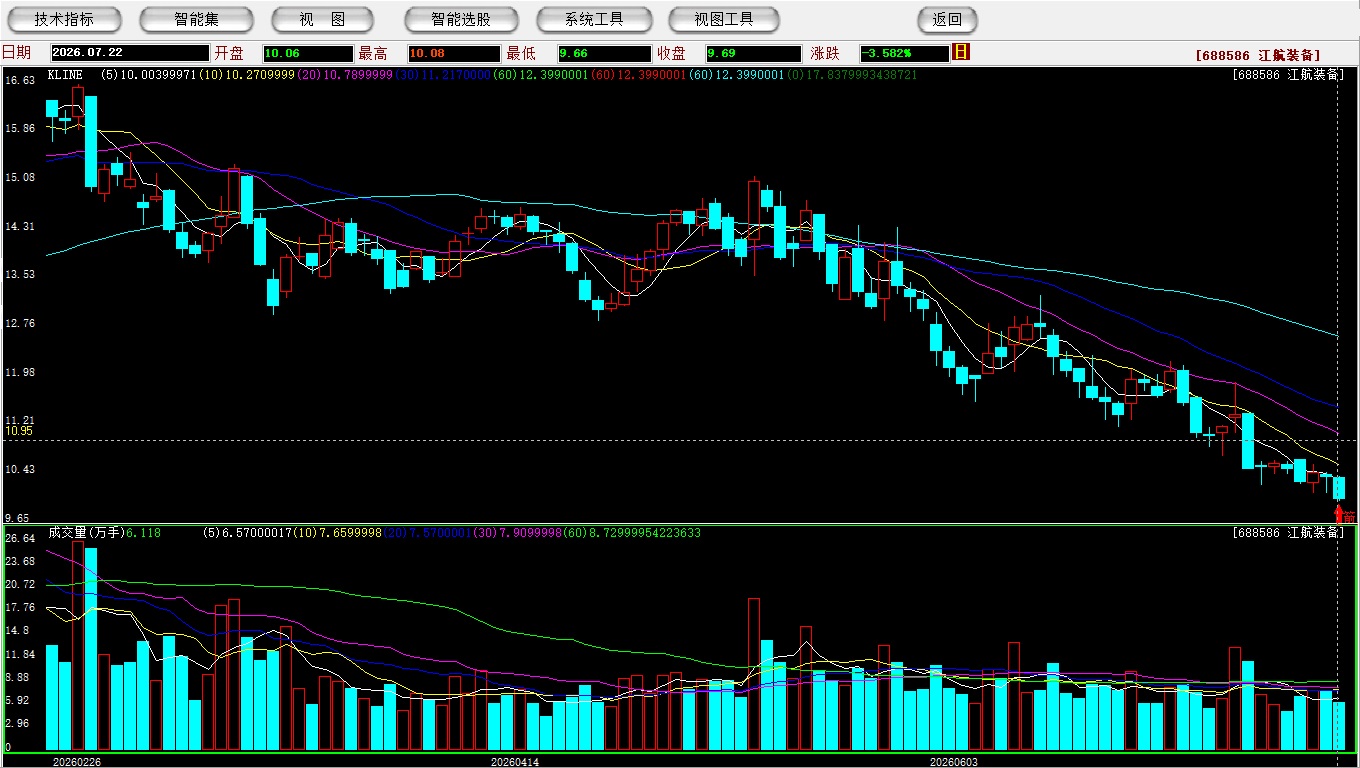Open the 技术指标 menu button

coord(65,20)
